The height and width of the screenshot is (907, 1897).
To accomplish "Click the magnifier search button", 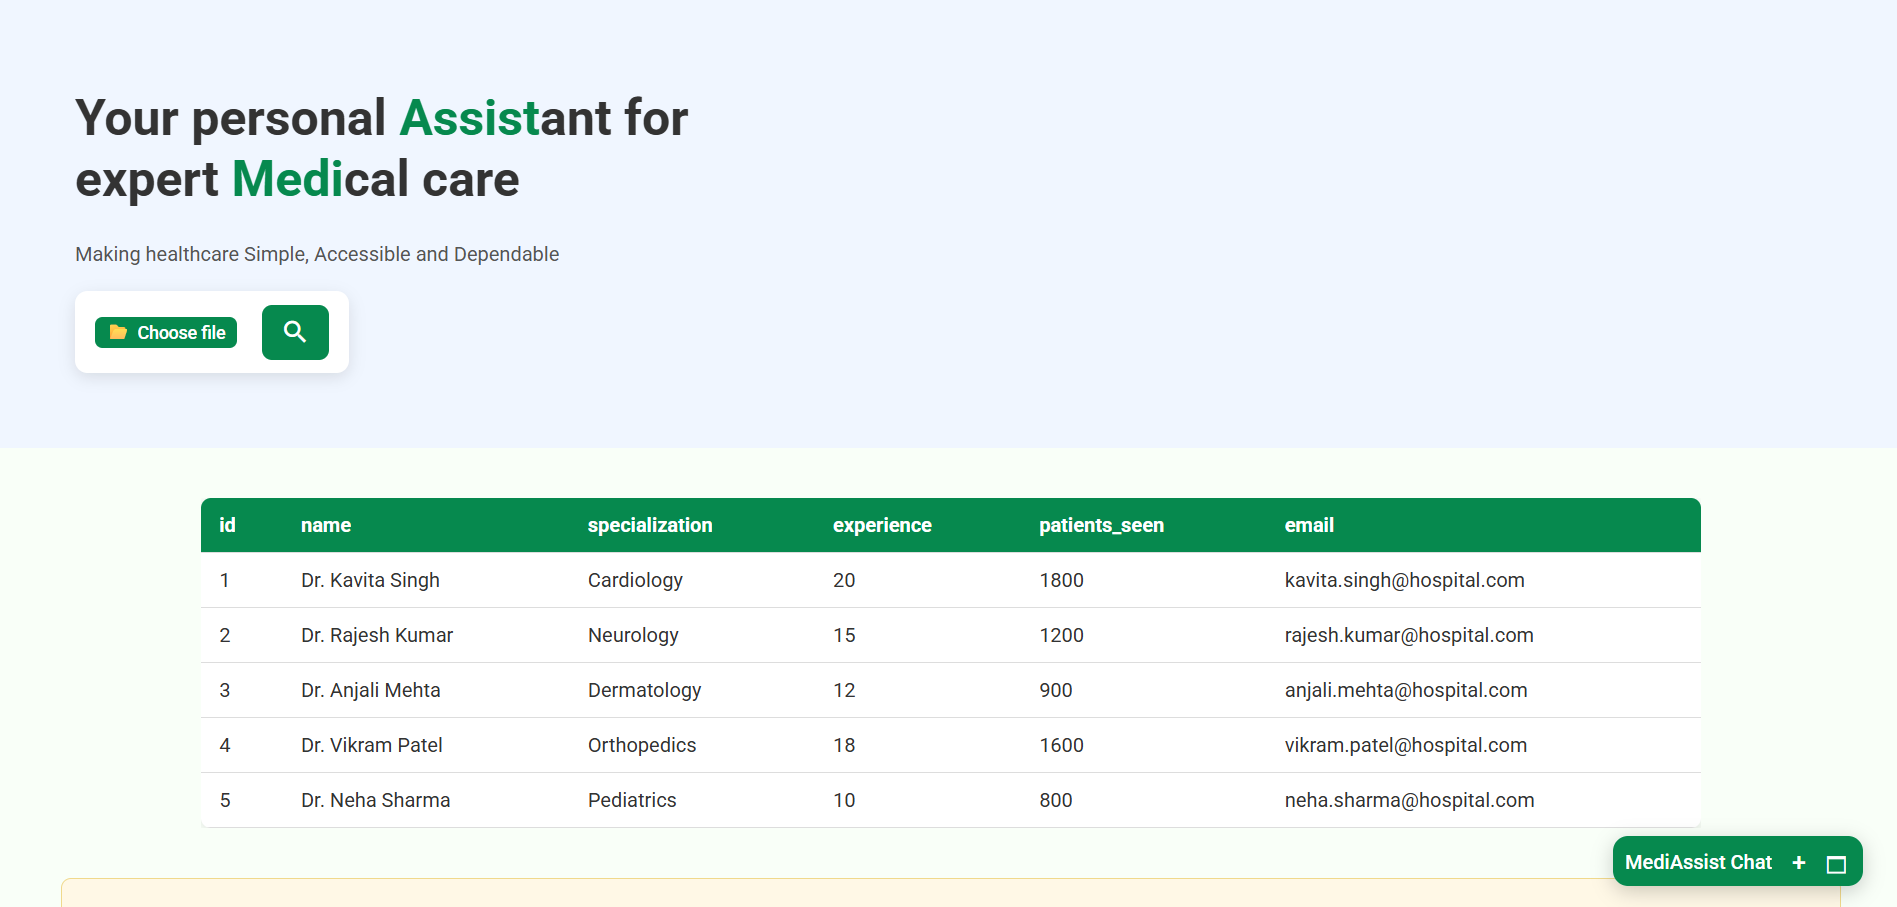I will click(295, 332).
